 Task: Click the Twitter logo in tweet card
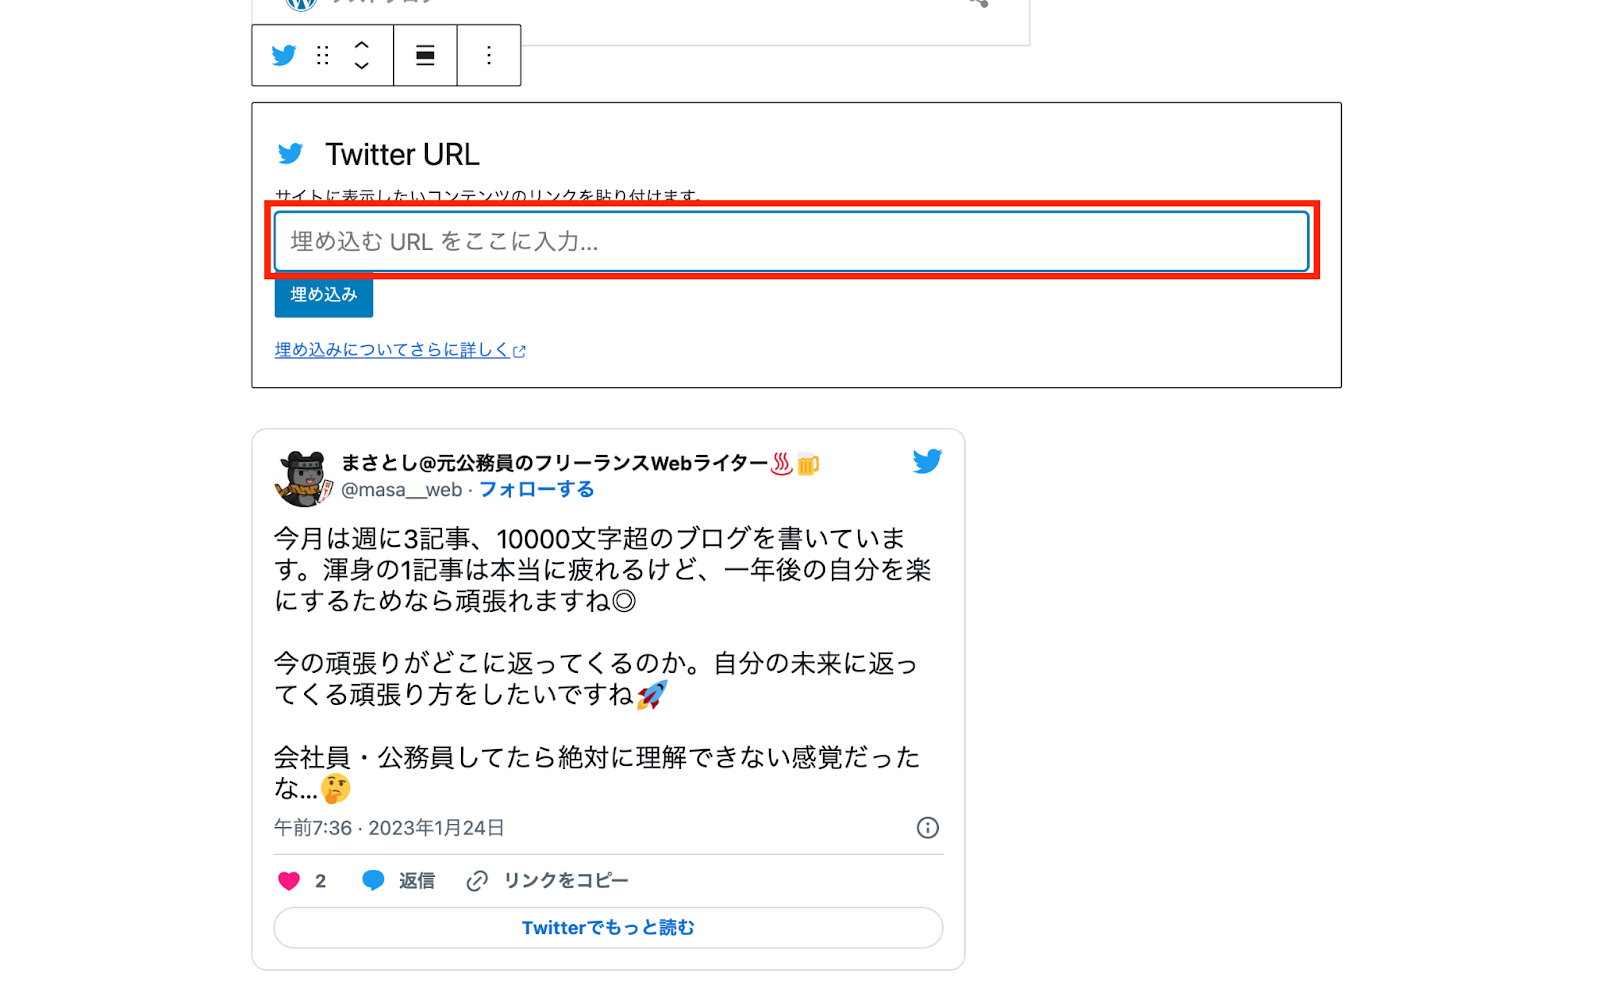coord(927,461)
